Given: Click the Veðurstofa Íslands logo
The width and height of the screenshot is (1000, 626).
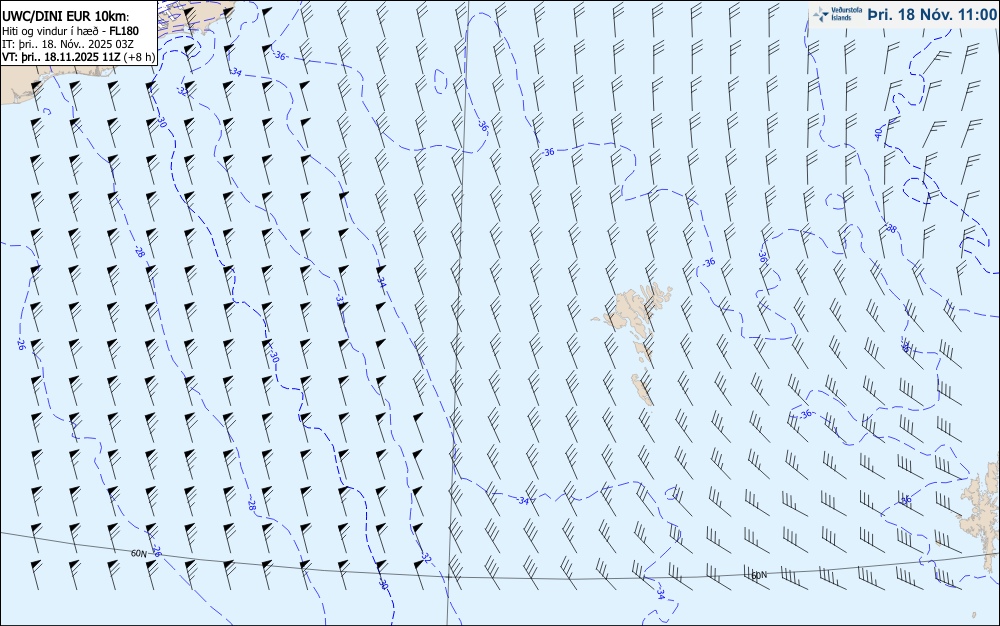Looking at the screenshot, I should (x=839, y=14).
